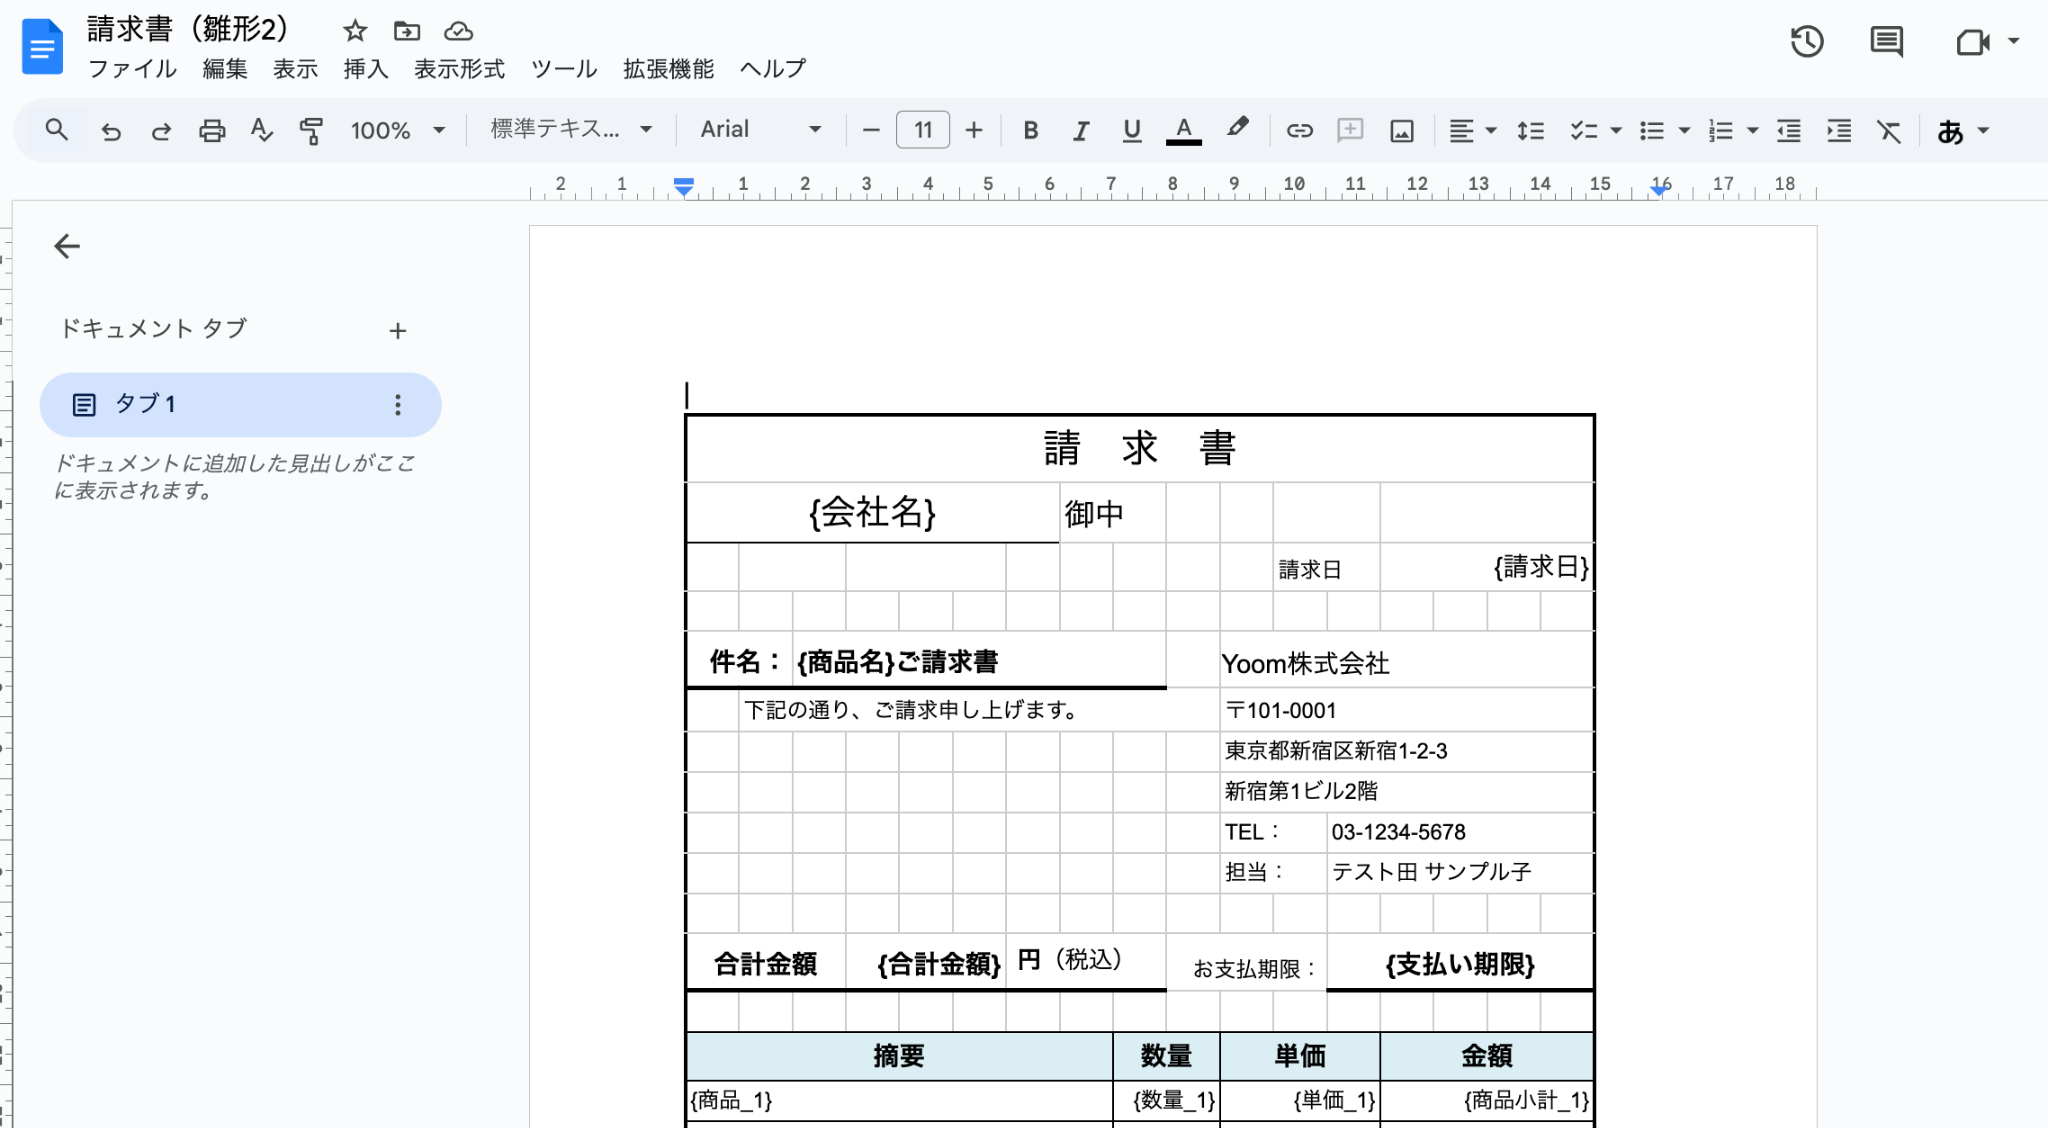Undo the last action
This screenshot has width=2048, height=1128.
[x=111, y=130]
